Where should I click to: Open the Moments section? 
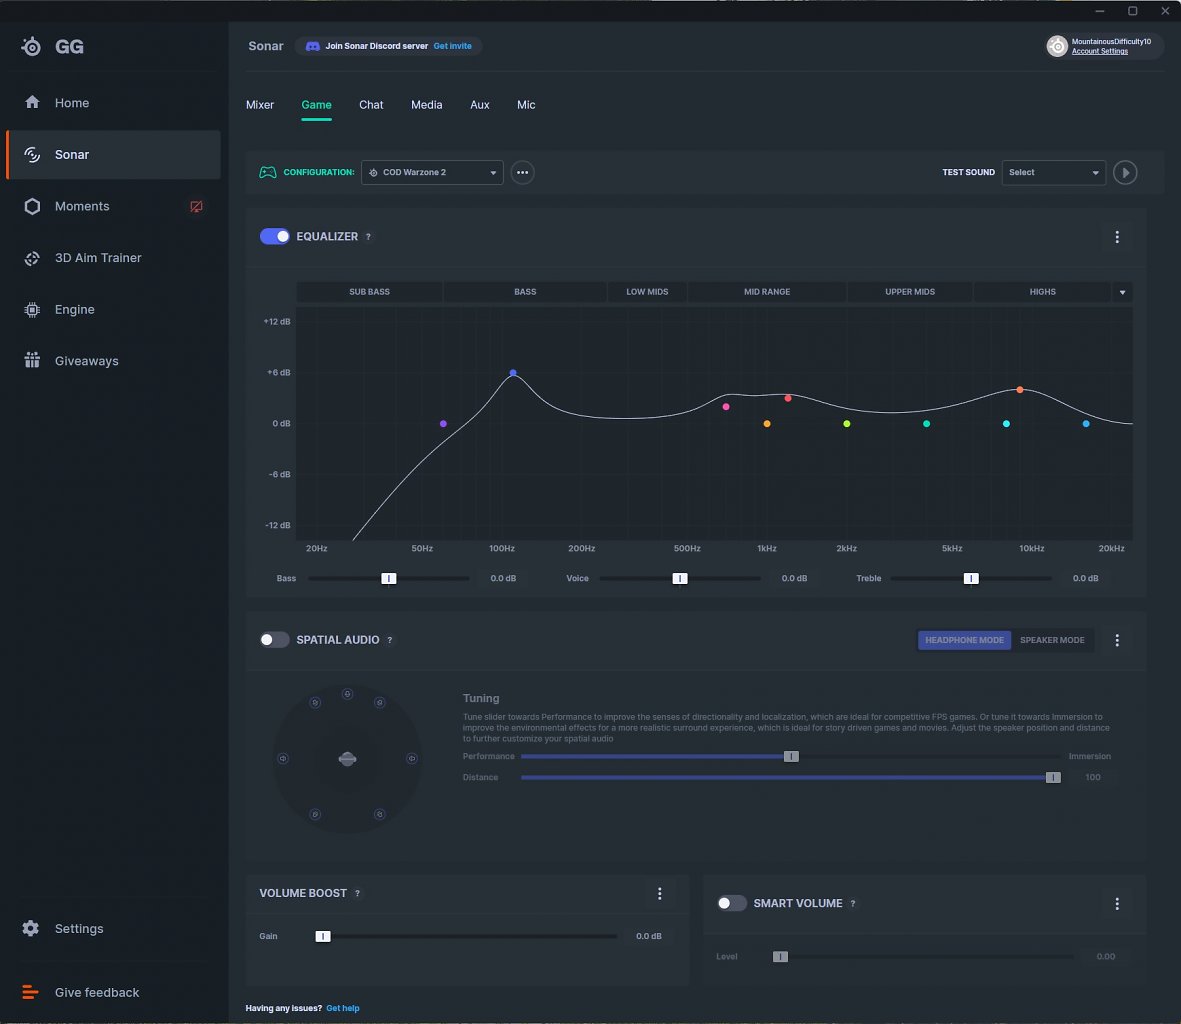[113, 206]
